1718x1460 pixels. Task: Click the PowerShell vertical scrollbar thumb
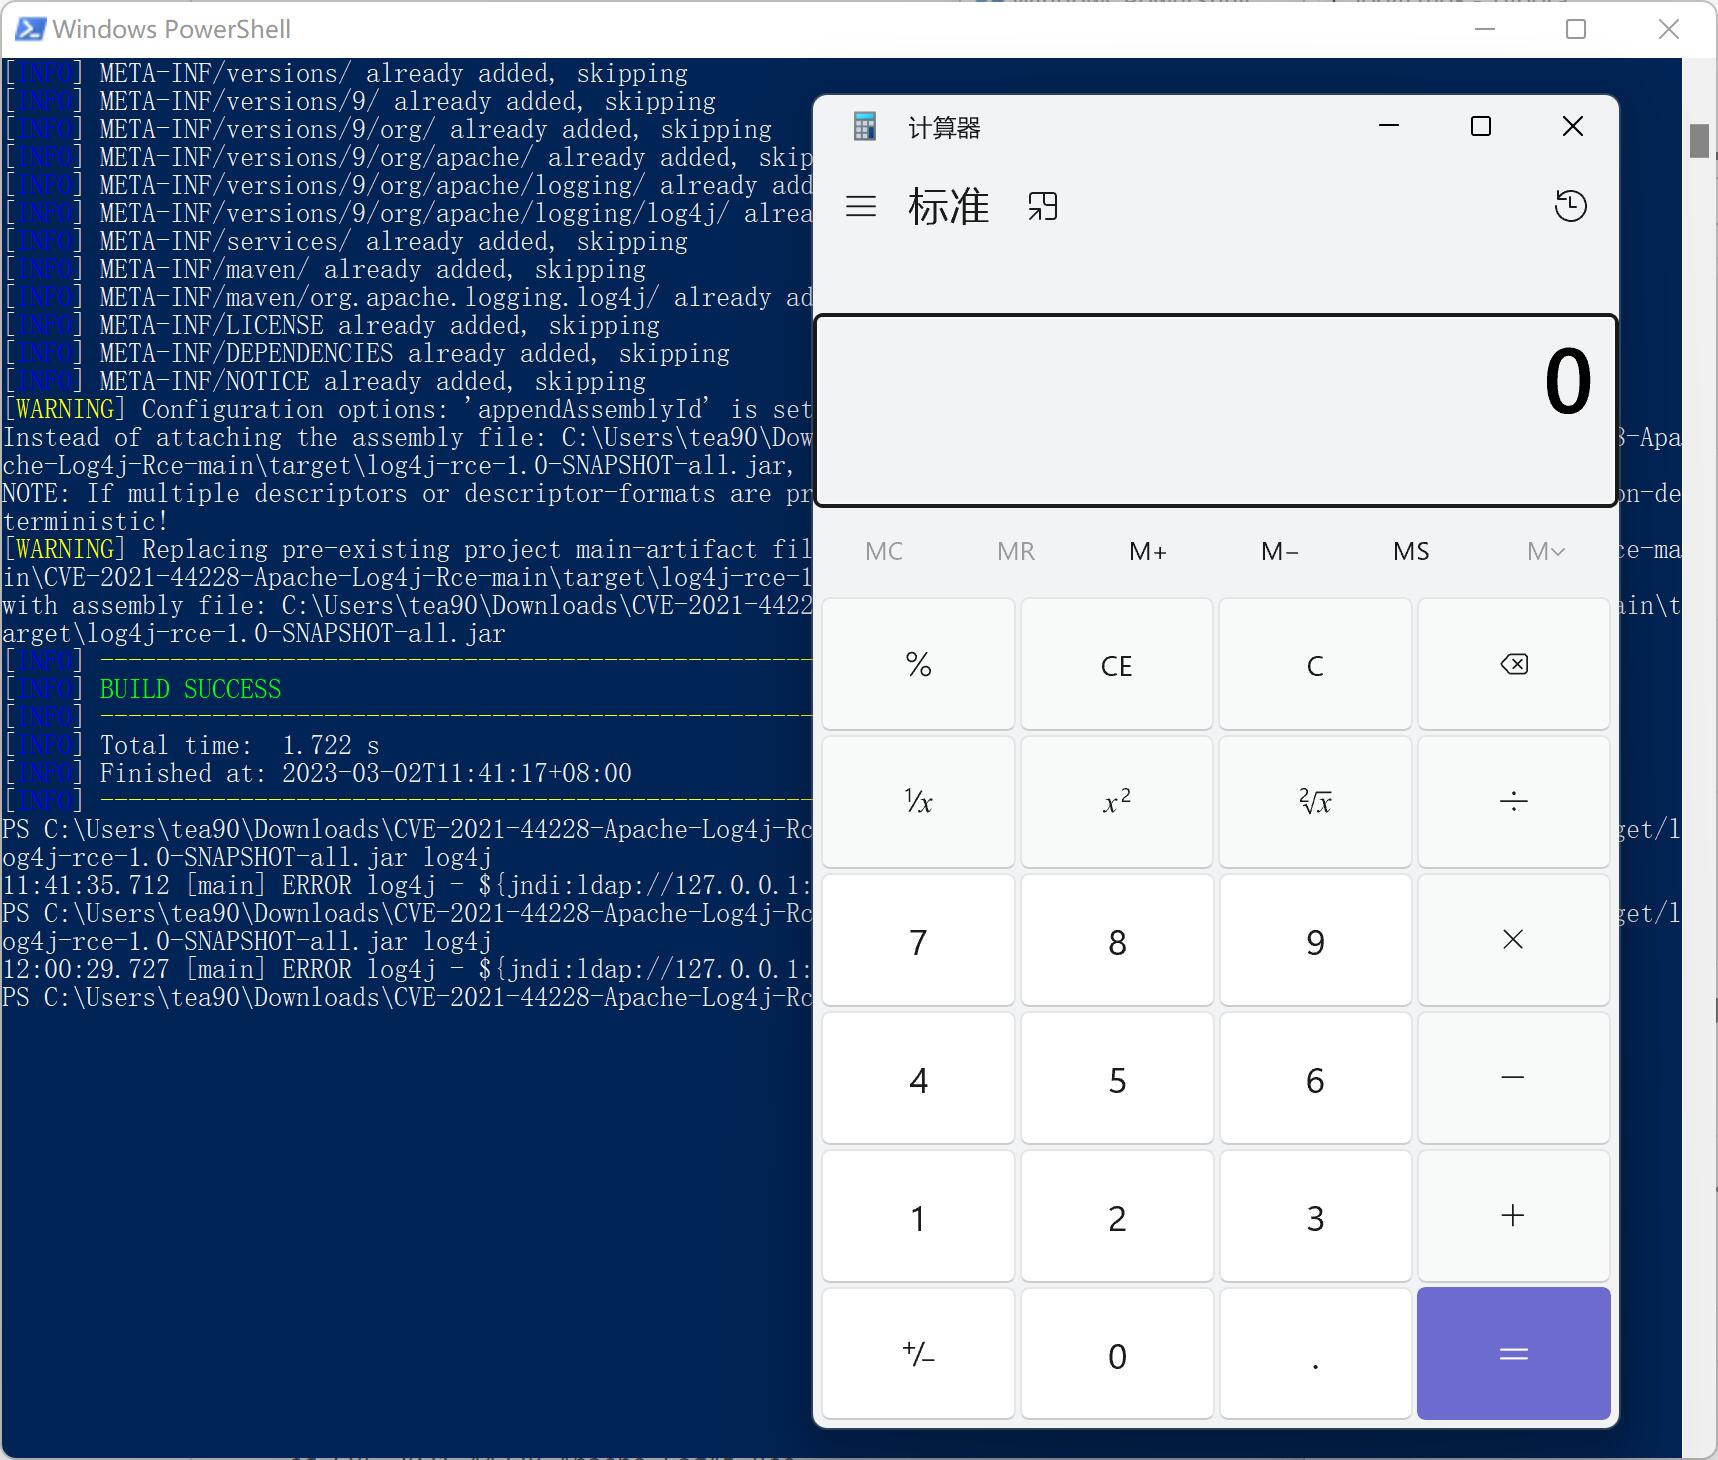1699,140
